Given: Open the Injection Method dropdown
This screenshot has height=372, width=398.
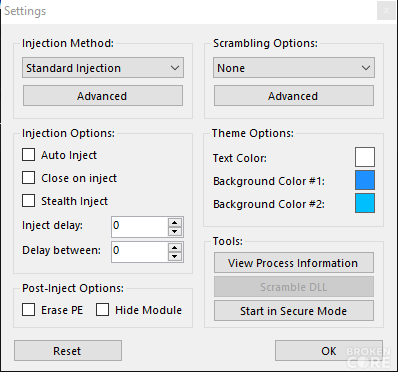Looking at the screenshot, I should coord(103,68).
